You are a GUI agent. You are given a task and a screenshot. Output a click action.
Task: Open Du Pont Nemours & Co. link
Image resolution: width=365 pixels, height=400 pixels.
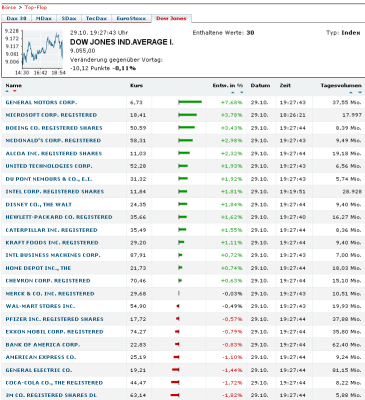(49, 179)
